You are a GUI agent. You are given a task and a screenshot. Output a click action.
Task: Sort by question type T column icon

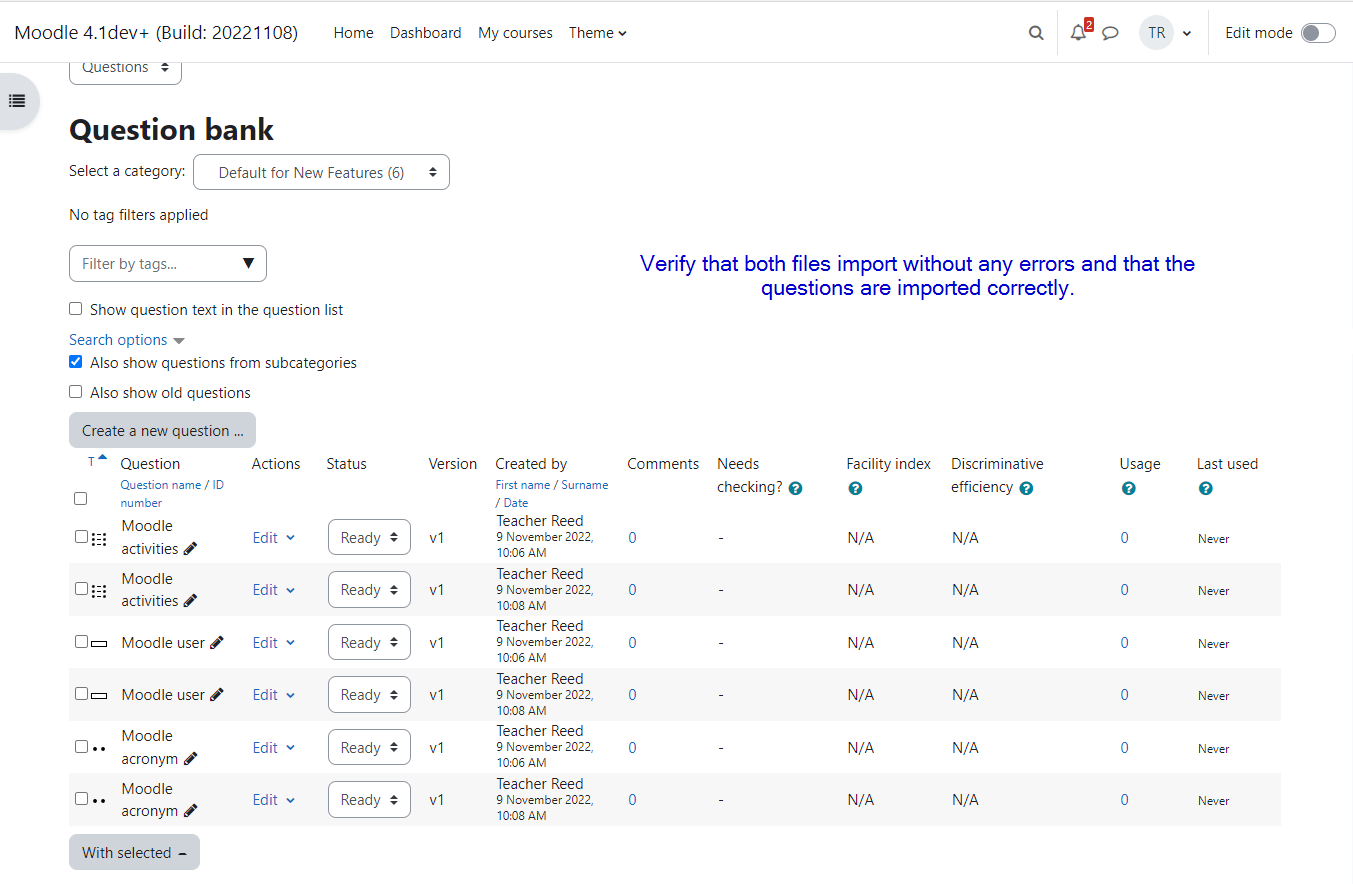(96, 461)
